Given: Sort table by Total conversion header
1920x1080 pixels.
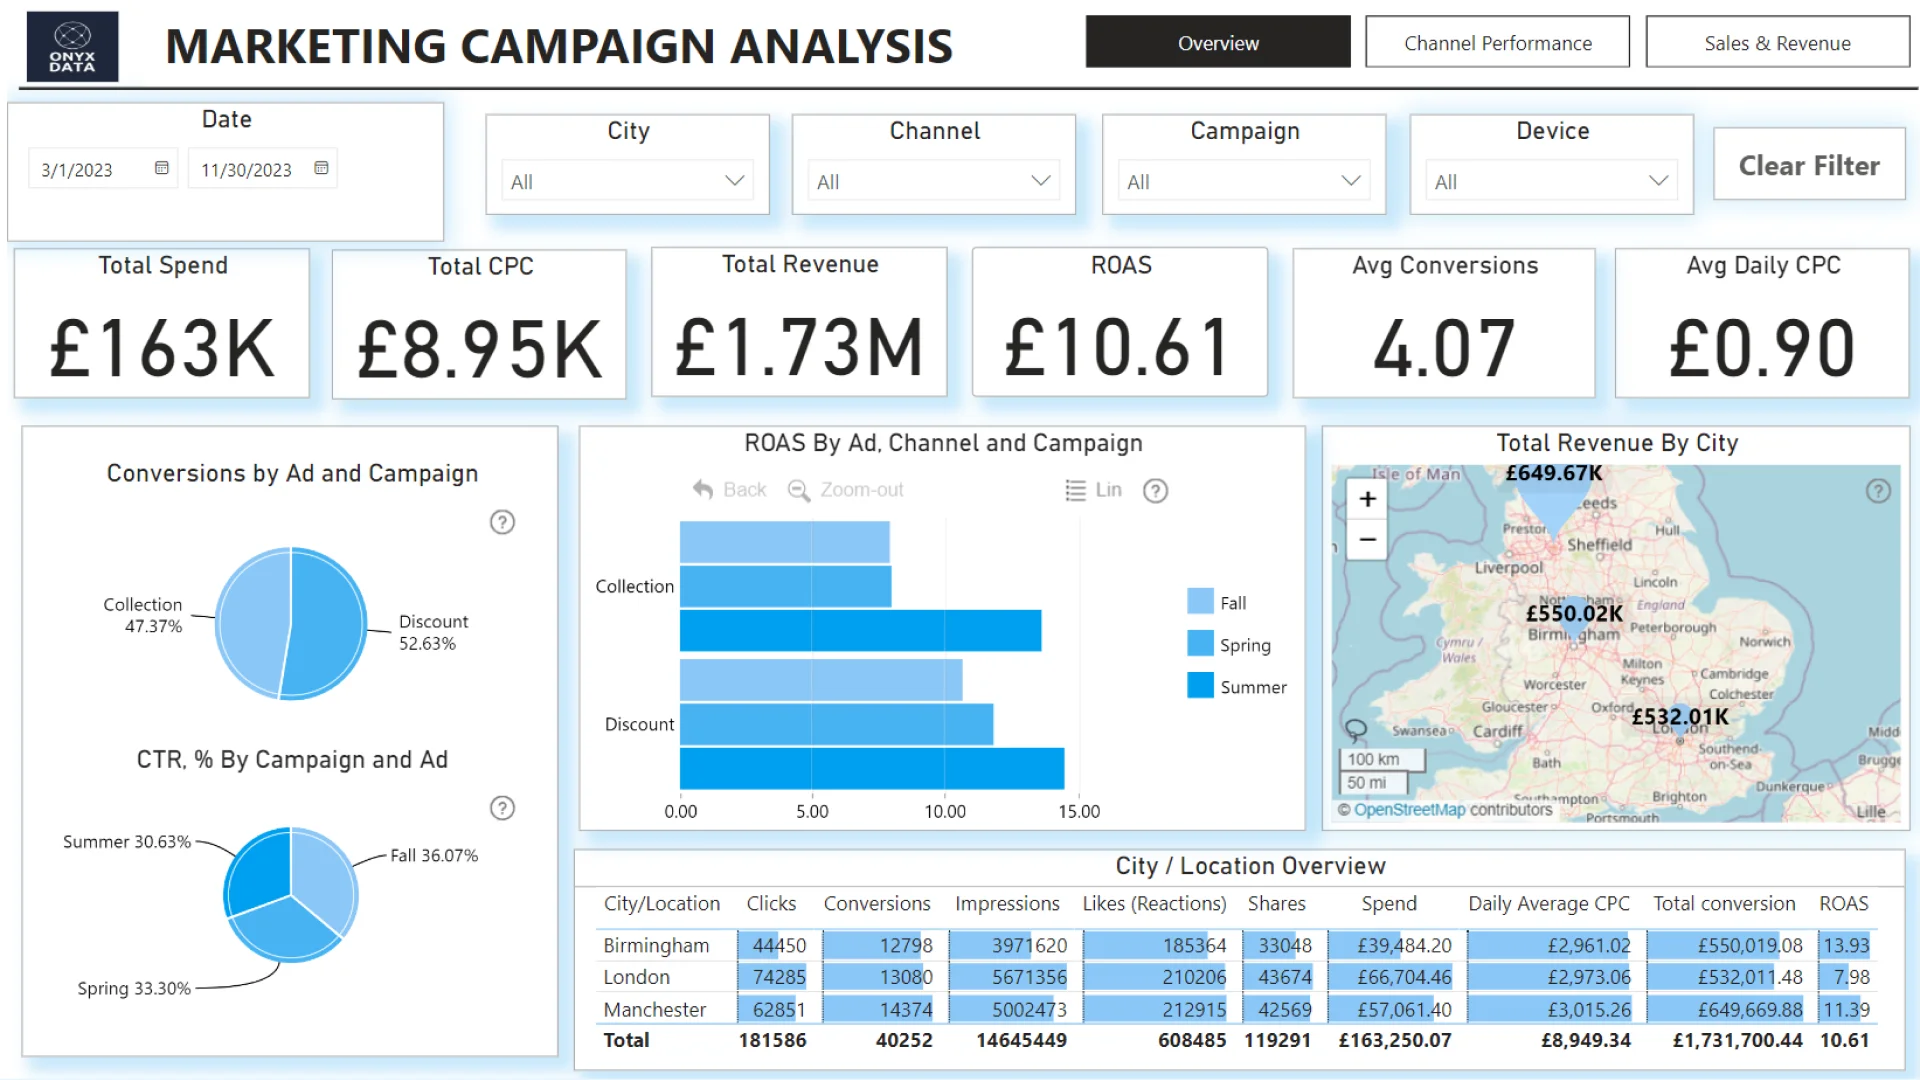Looking at the screenshot, I should (x=1724, y=903).
